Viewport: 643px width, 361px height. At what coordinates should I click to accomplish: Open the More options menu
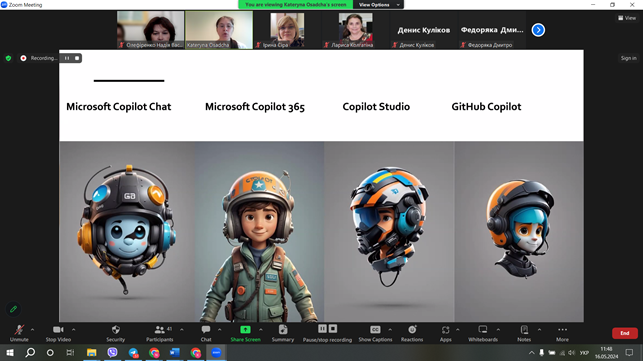(562, 333)
